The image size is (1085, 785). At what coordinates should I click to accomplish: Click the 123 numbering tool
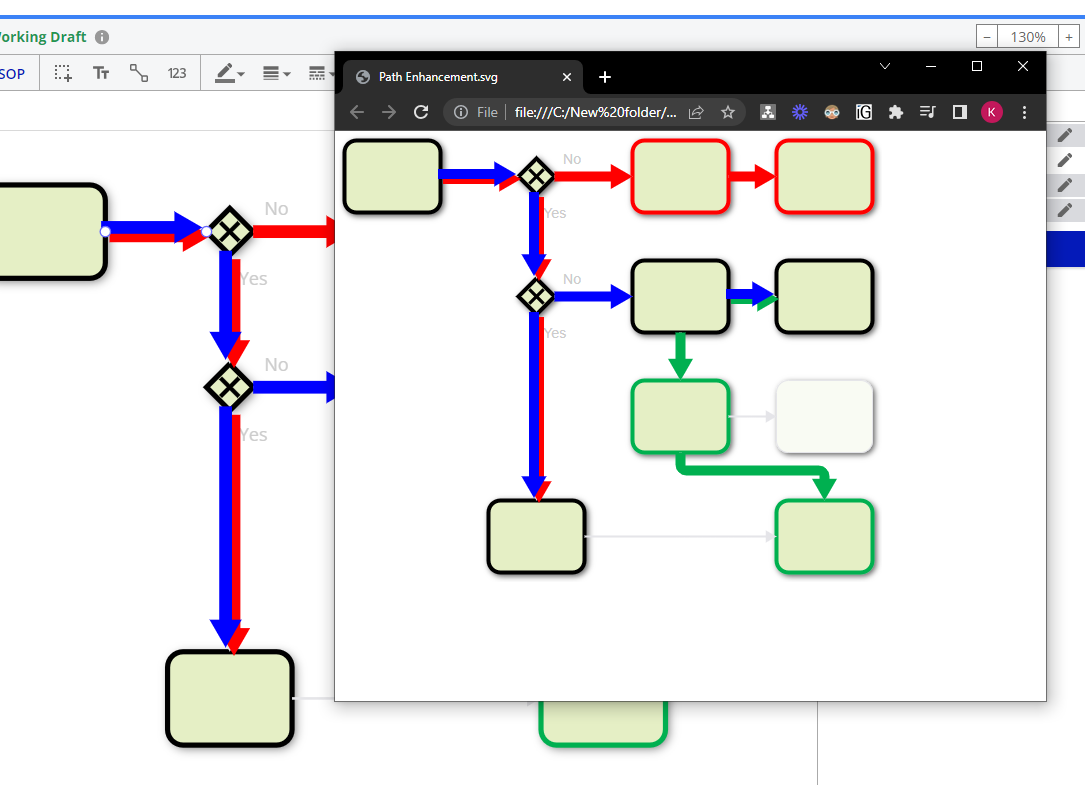pyautogui.click(x=177, y=73)
